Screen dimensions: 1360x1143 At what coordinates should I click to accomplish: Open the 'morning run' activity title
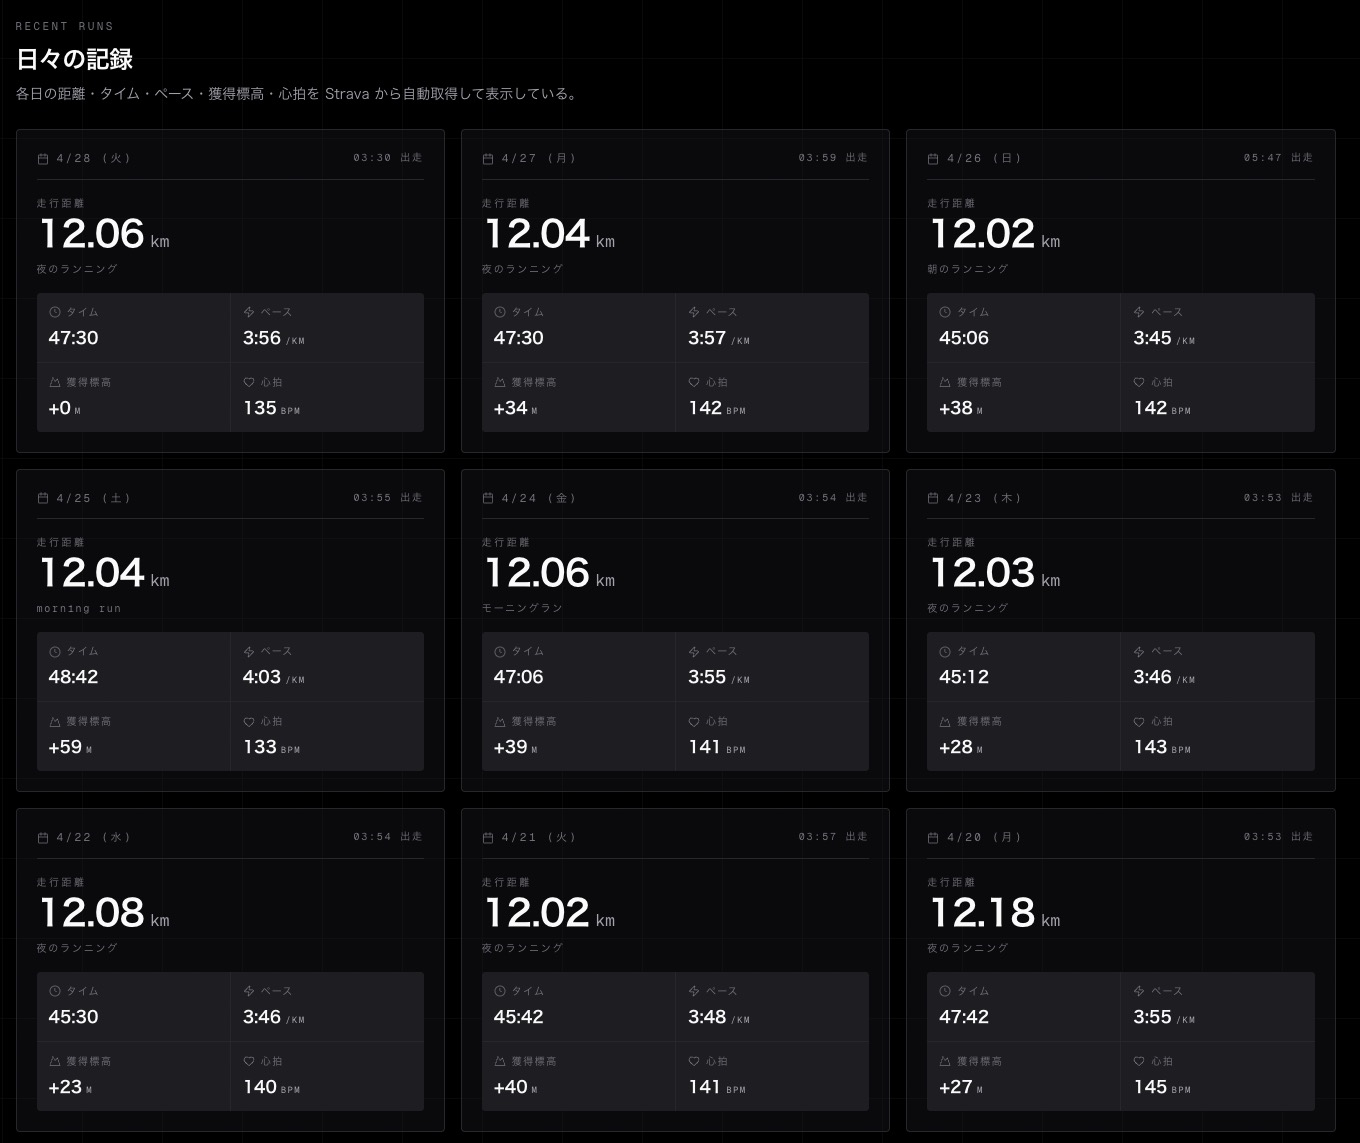79,608
